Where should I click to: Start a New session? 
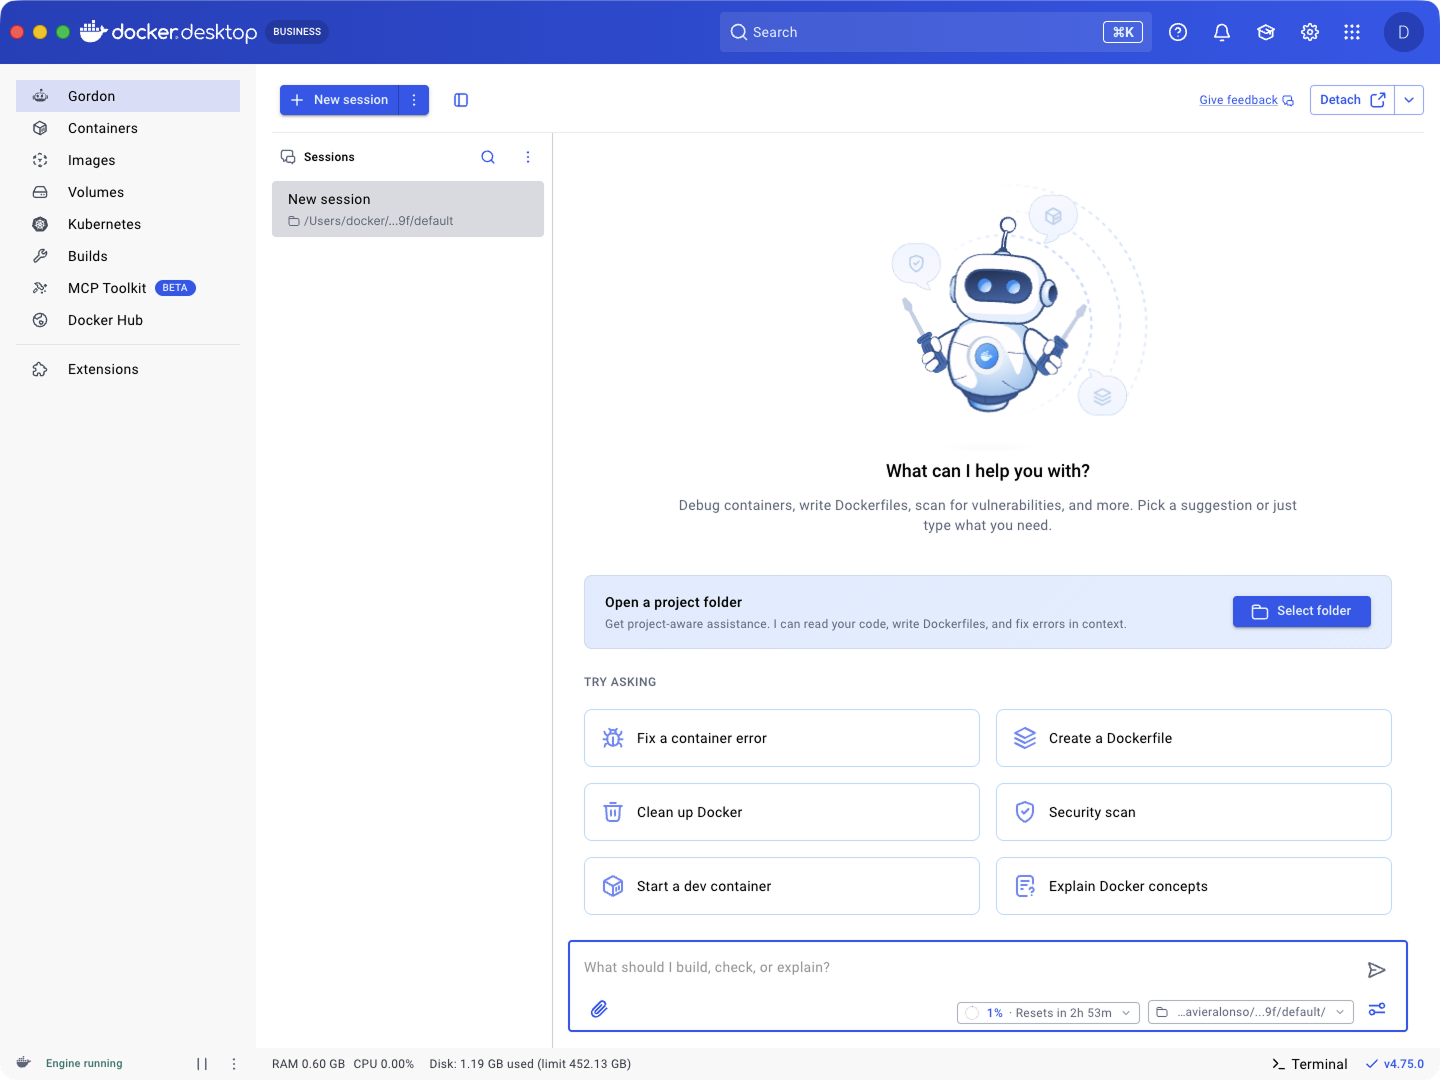point(339,100)
